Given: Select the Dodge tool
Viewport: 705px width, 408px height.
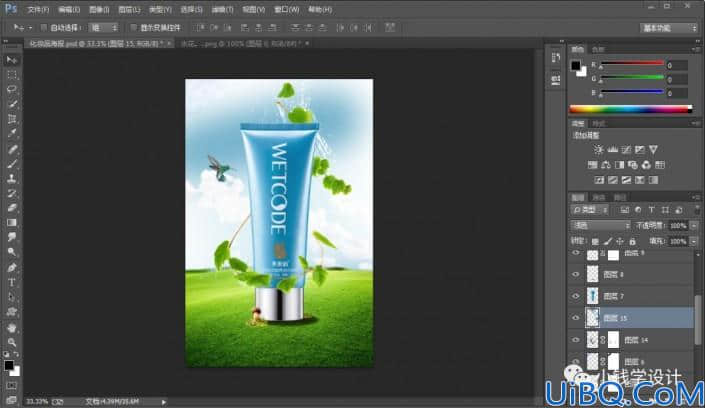Looking at the screenshot, I should pos(12,252).
